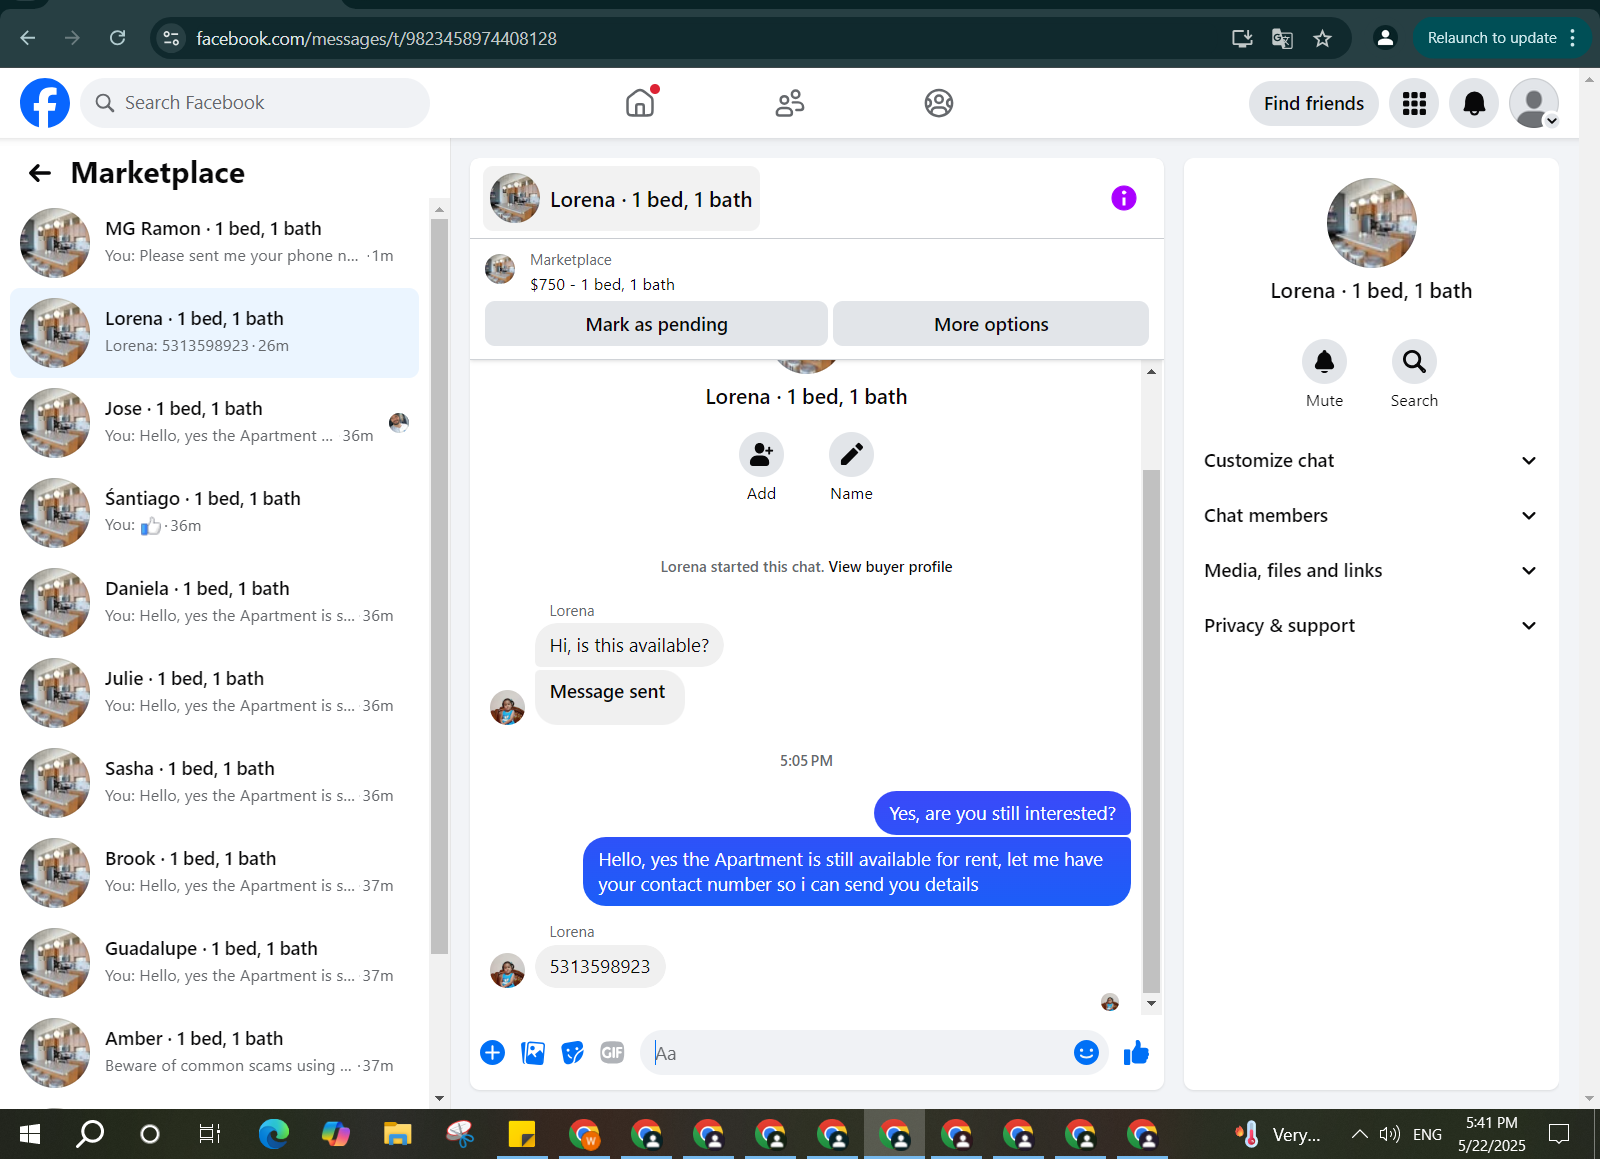Expand the Customize chat section

(1370, 461)
